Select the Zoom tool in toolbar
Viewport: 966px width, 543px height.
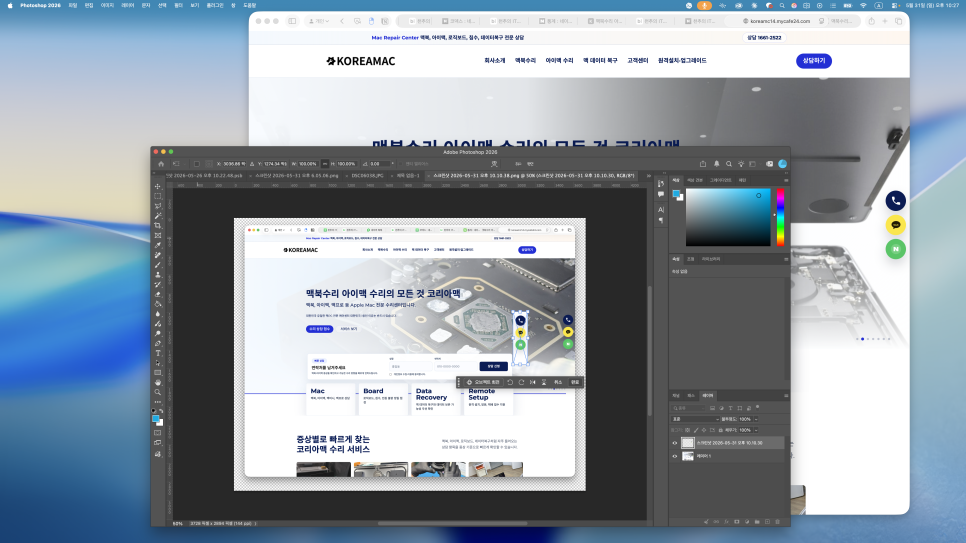tap(158, 392)
